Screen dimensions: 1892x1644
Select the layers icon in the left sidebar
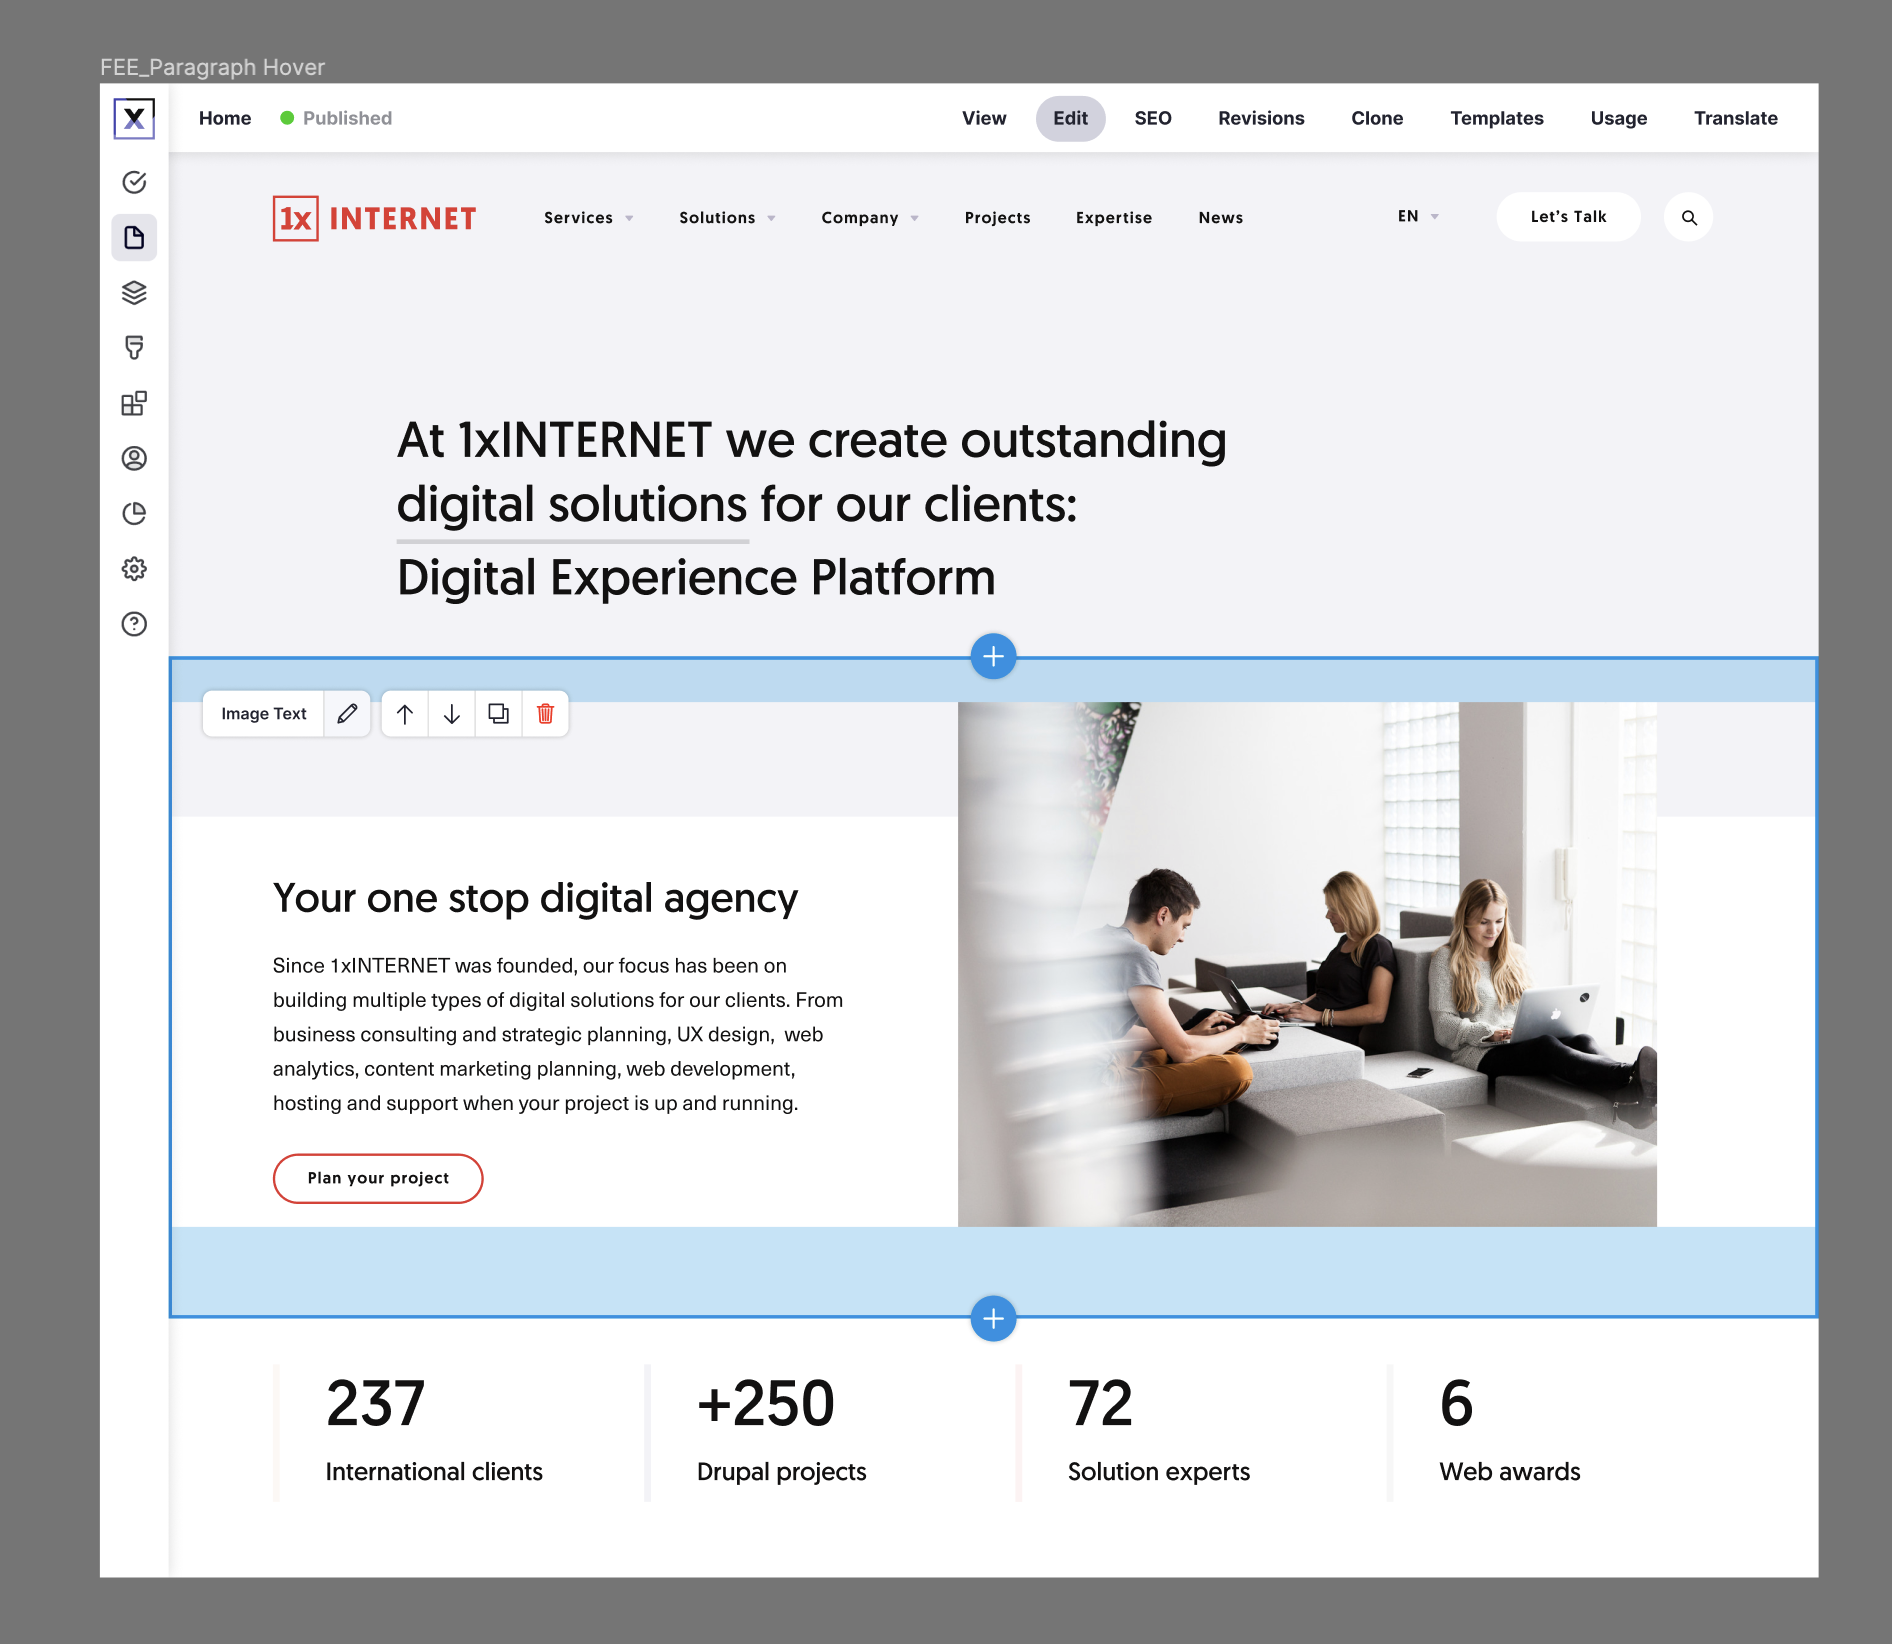[134, 293]
